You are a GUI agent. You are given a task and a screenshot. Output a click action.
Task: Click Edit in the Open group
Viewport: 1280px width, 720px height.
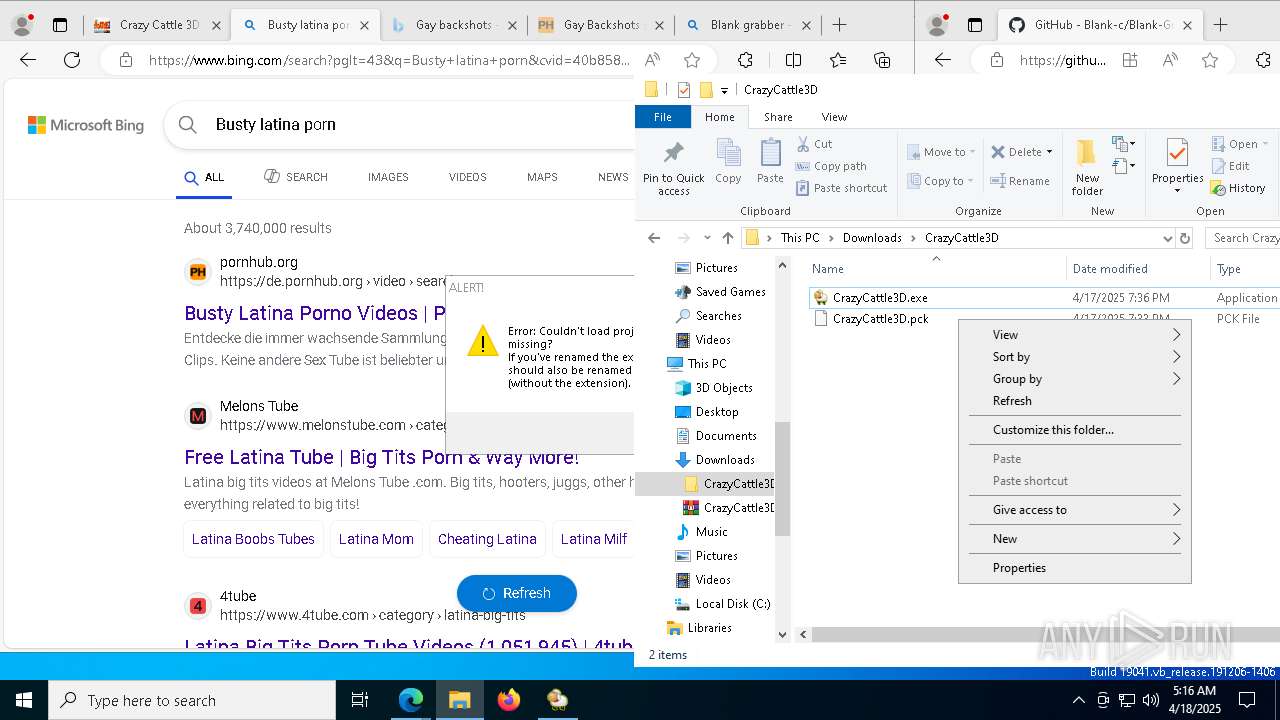click(1230, 166)
